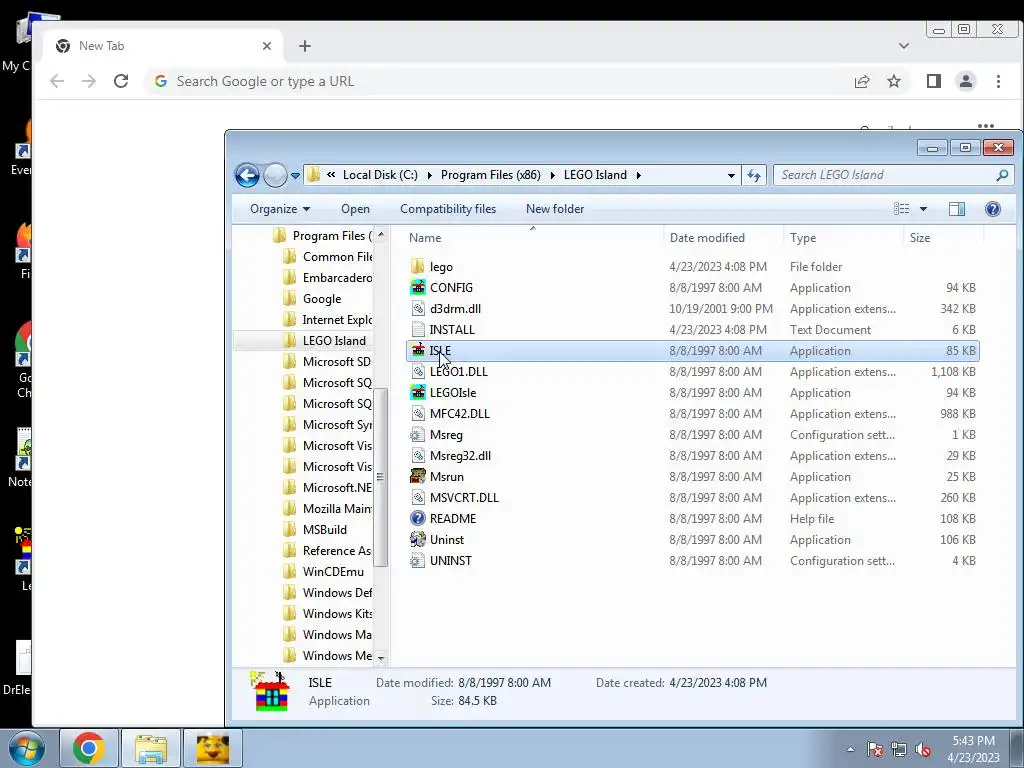Expand arrow after Local Disk (C:) breadcrumb
The image size is (1024, 768).
[x=429, y=175]
